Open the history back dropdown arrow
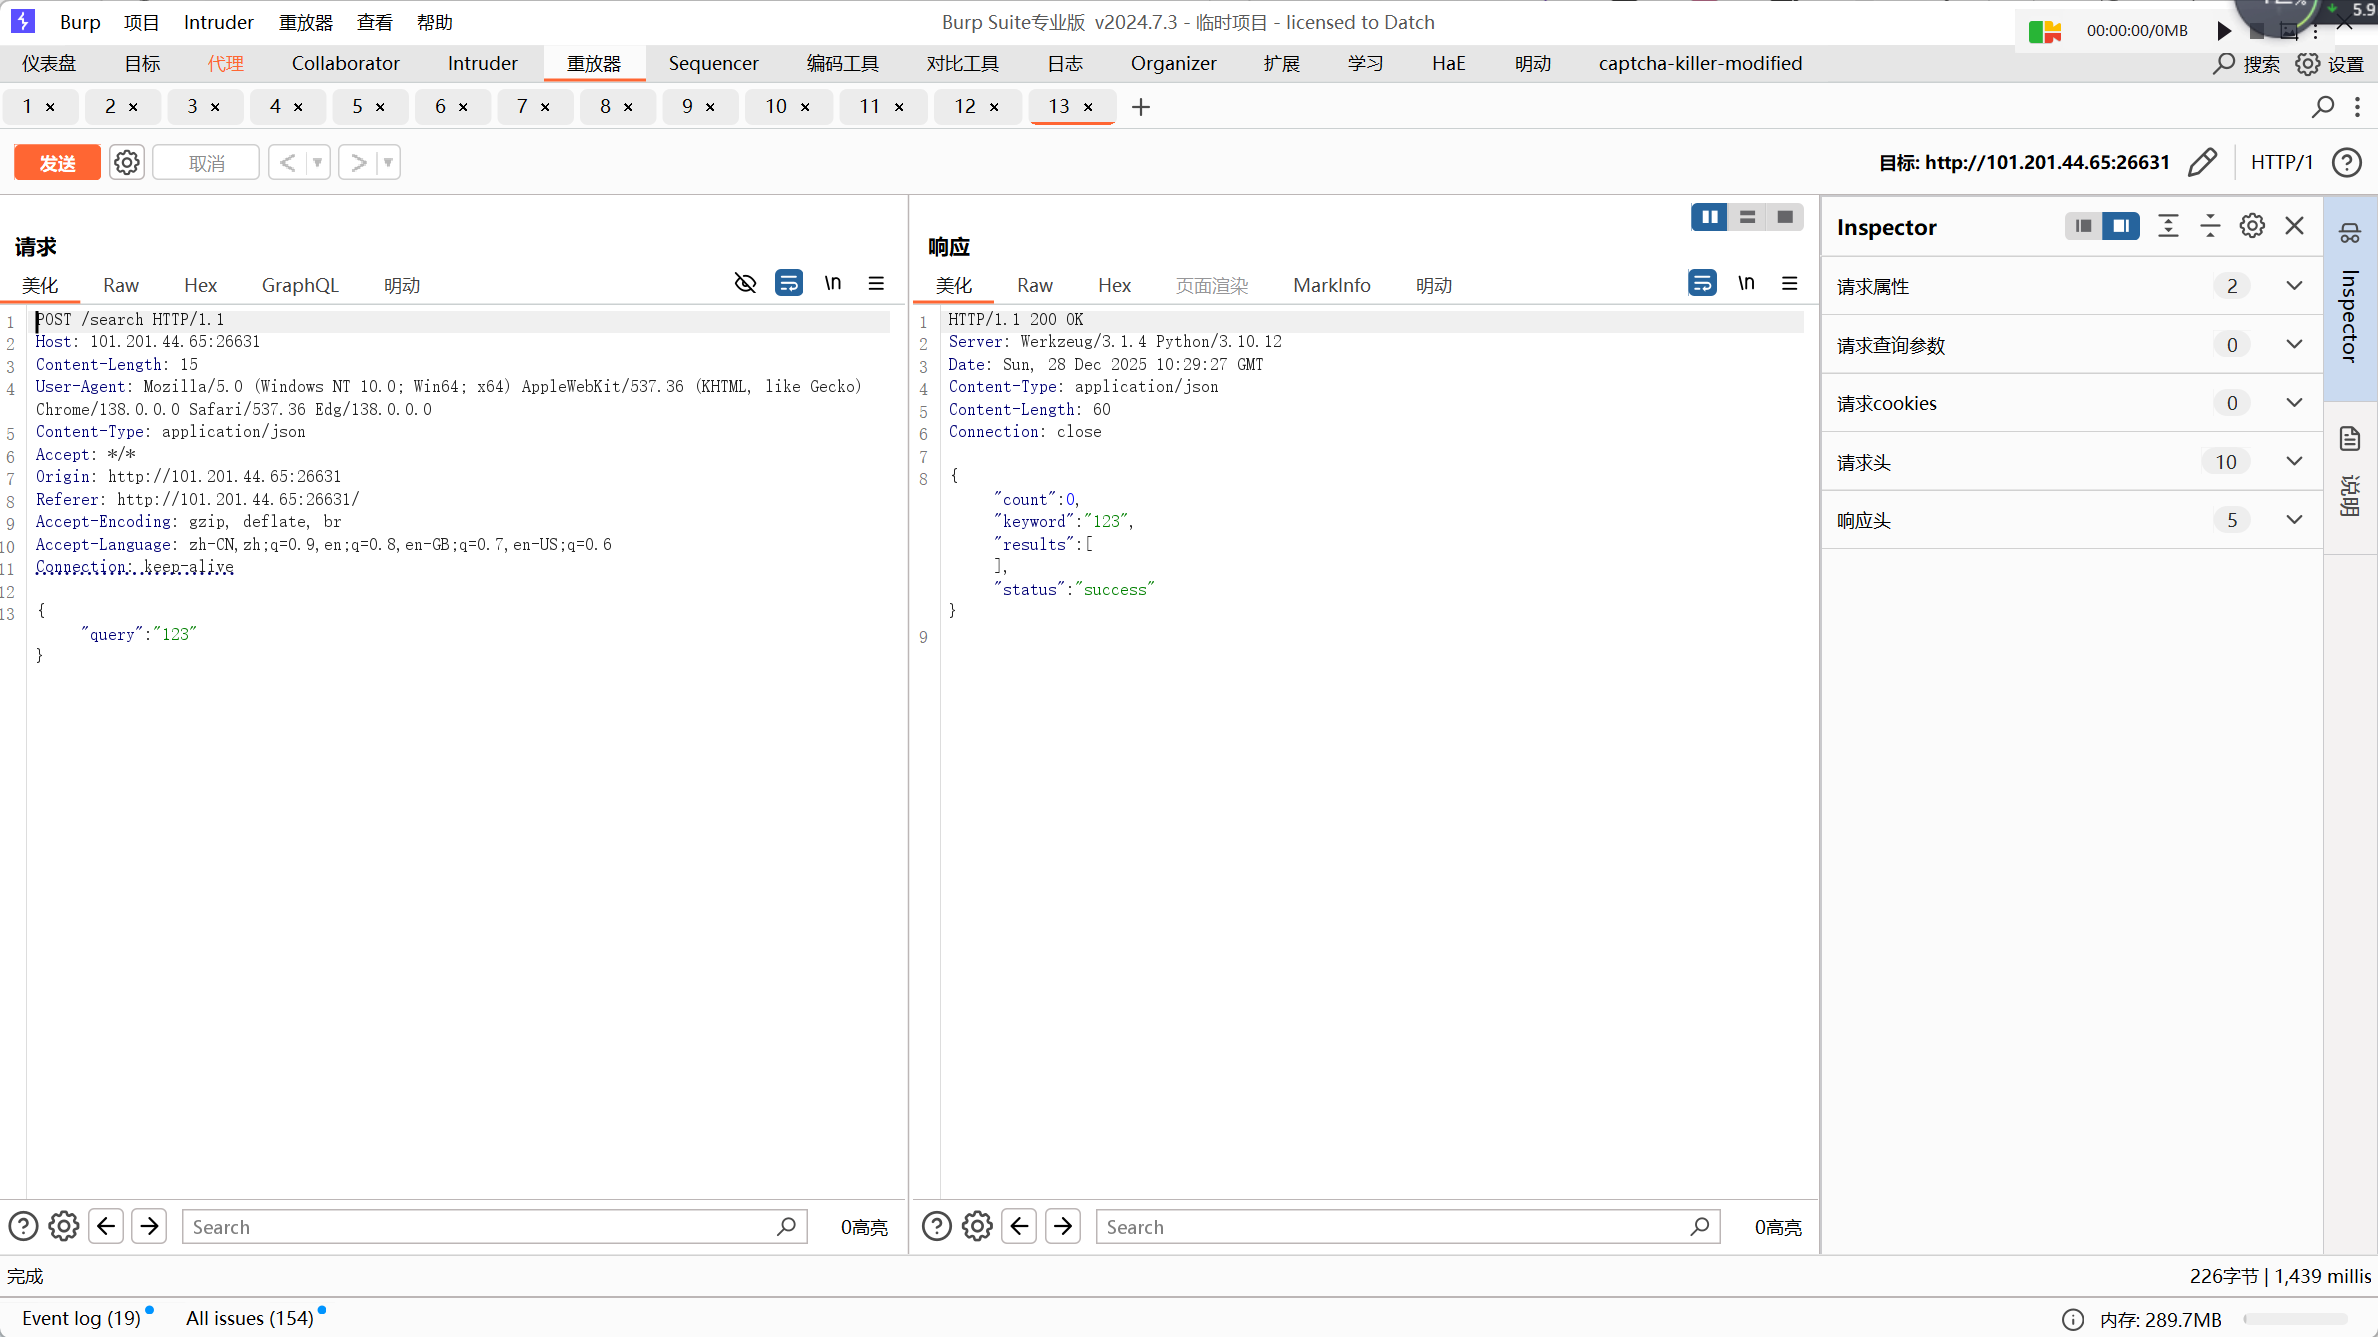Screen dimensions: 2378x1337 click(x=317, y=162)
